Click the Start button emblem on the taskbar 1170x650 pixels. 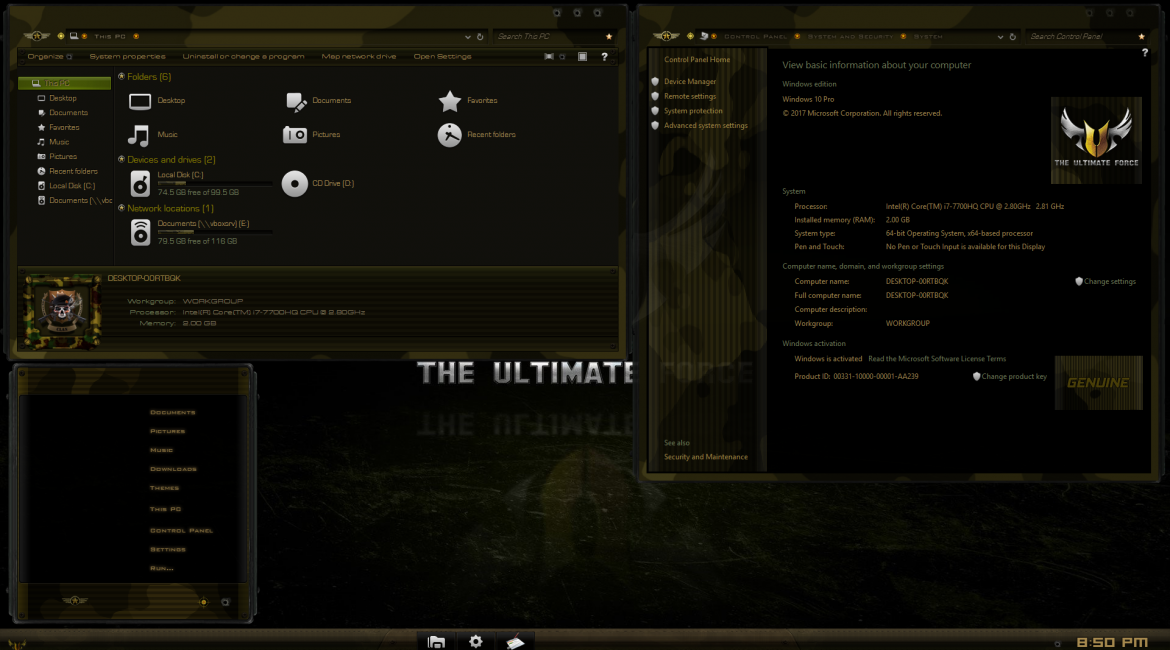point(16,643)
